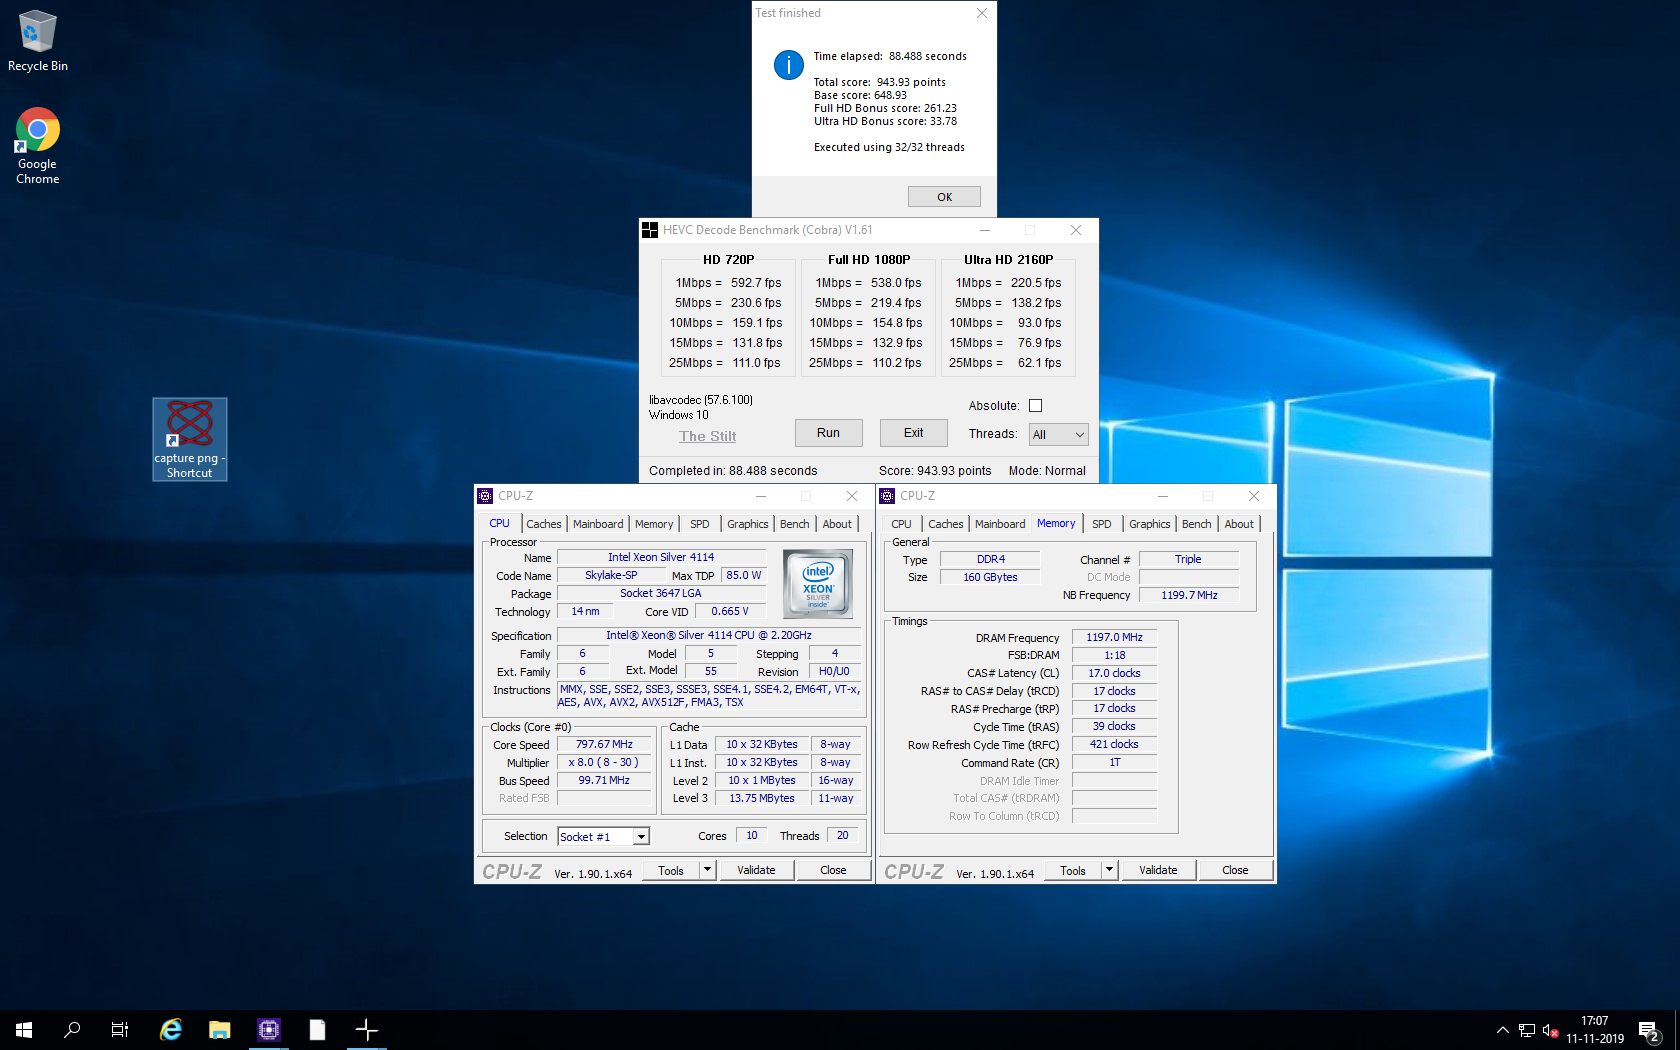
Task: Open the Threads dropdown set to All
Action: tap(1058, 434)
